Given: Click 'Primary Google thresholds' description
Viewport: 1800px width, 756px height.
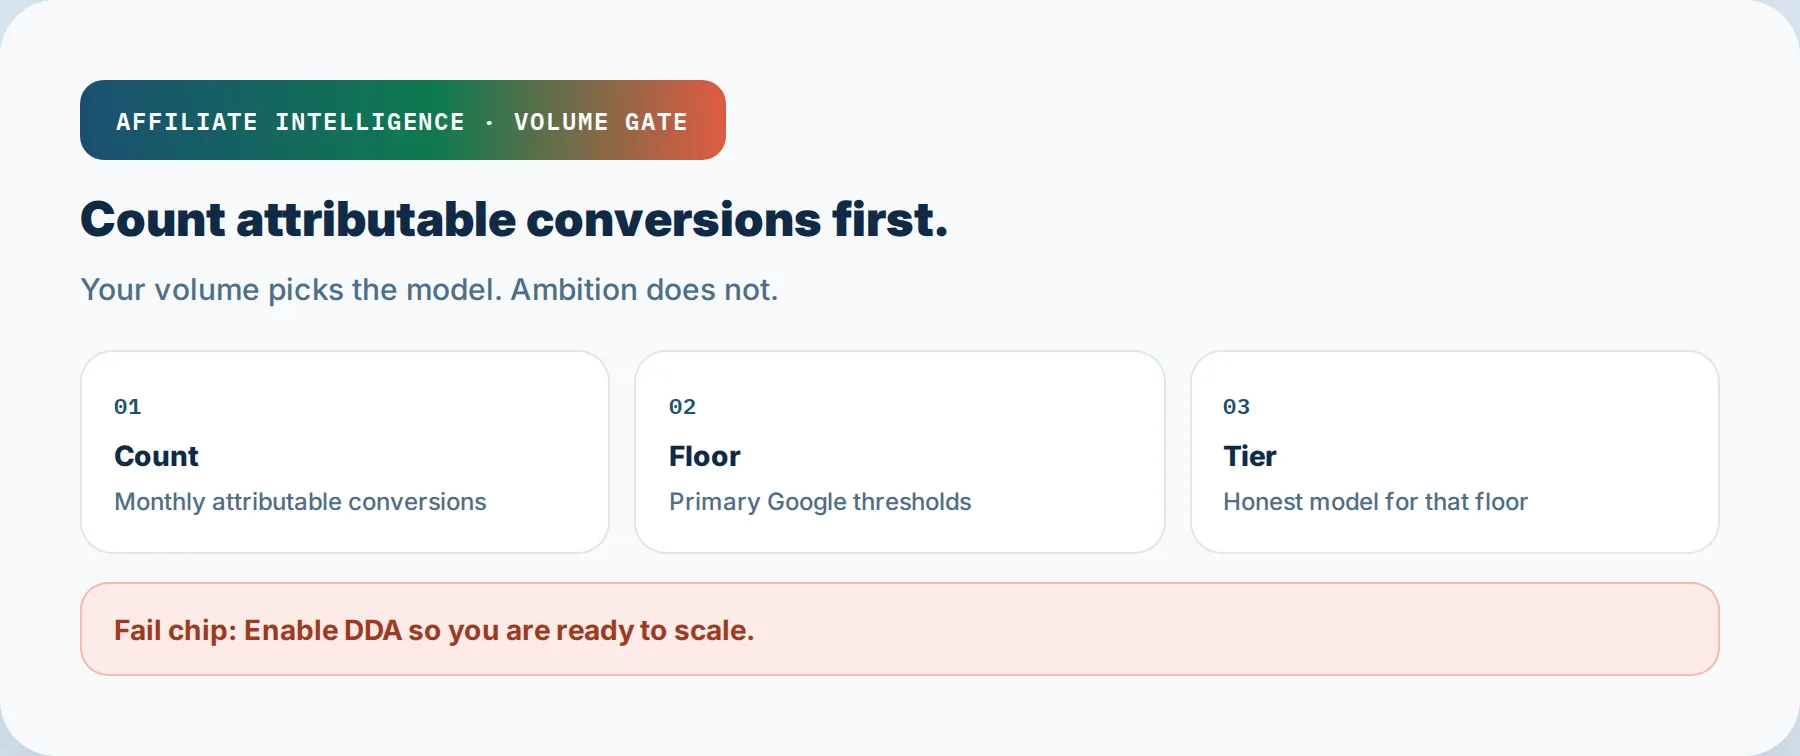Looking at the screenshot, I should coord(820,502).
